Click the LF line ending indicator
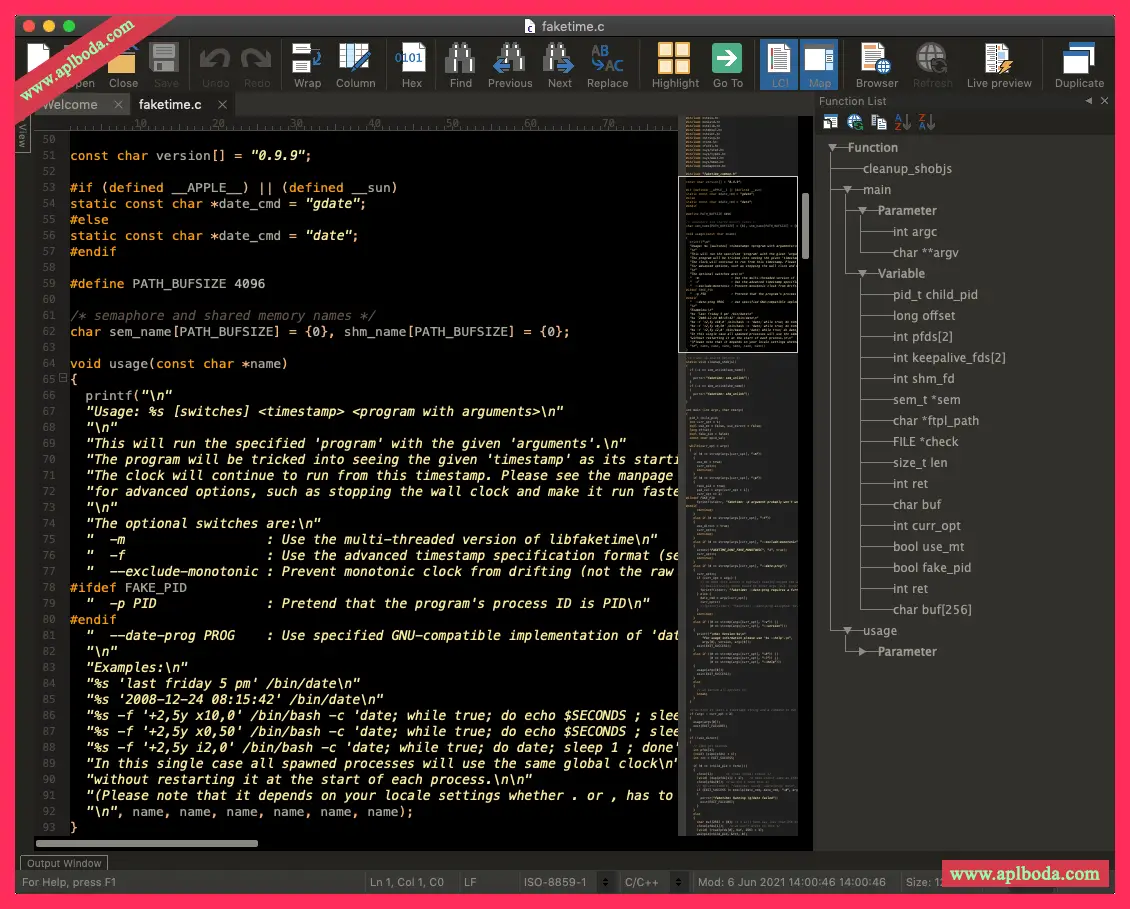Screen dimensions: 1130x909 pyautogui.click(x=470, y=882)
